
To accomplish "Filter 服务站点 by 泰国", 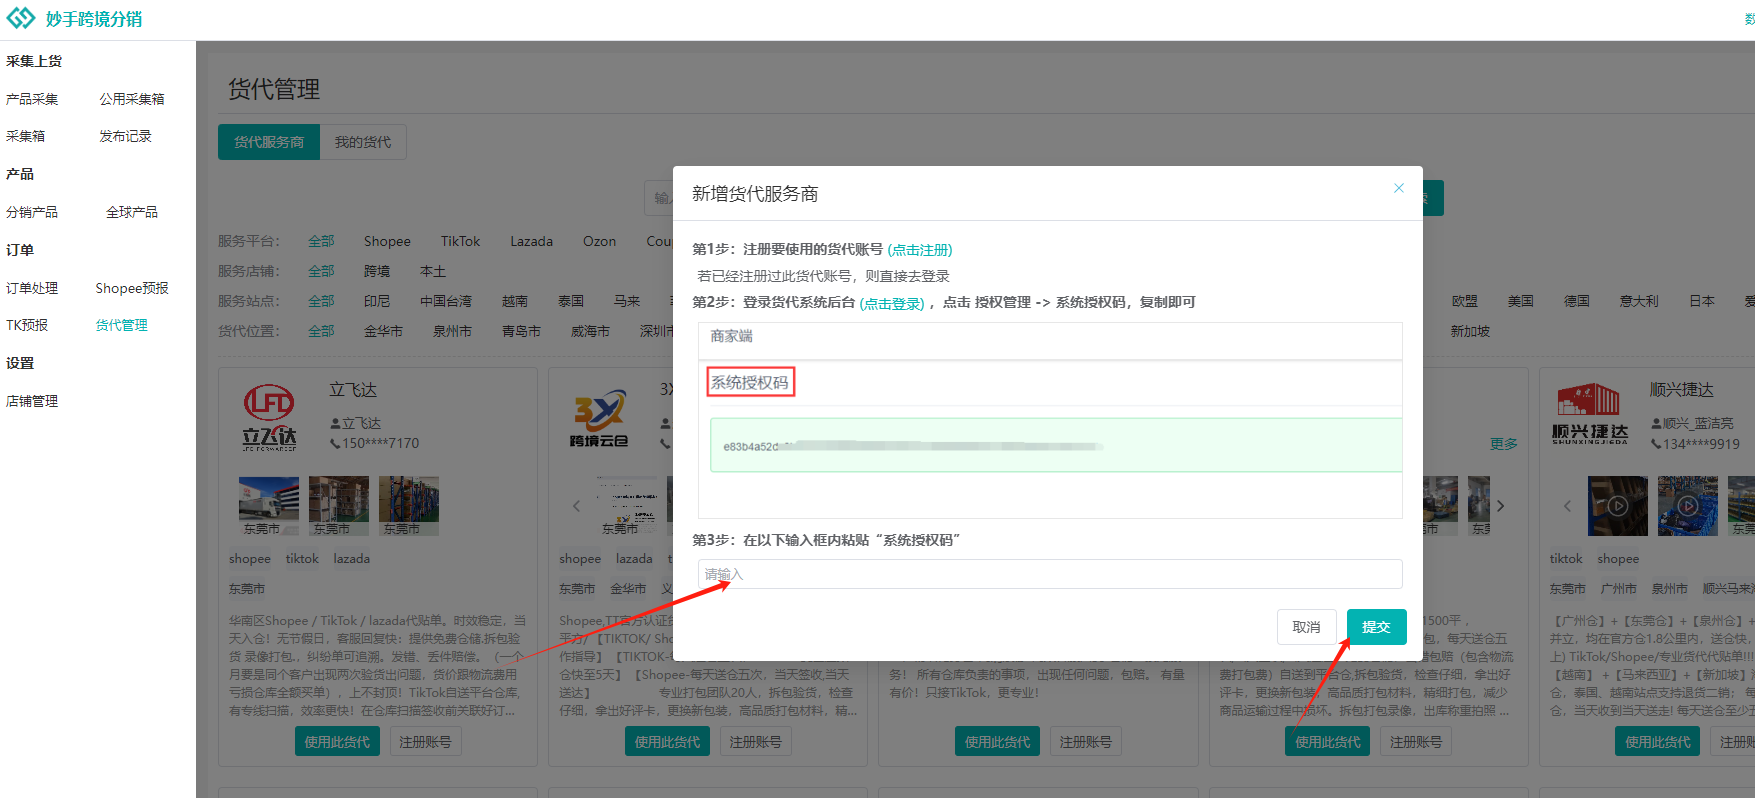I will click(571, 301).
